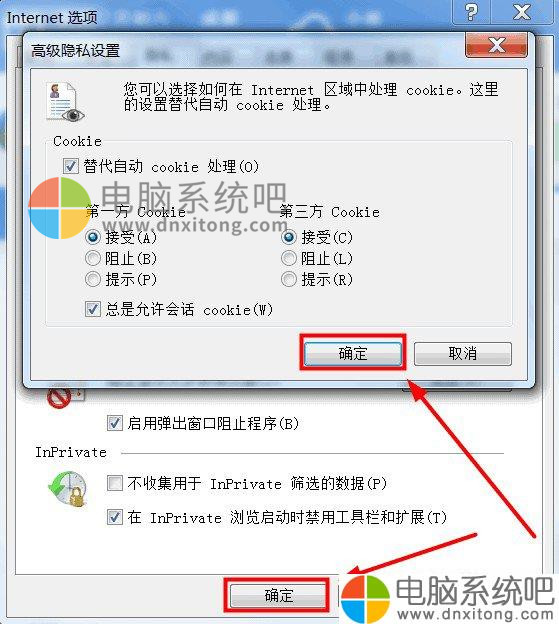
Task: Click the red pop-up blocker icon
Action: (60, 397)
